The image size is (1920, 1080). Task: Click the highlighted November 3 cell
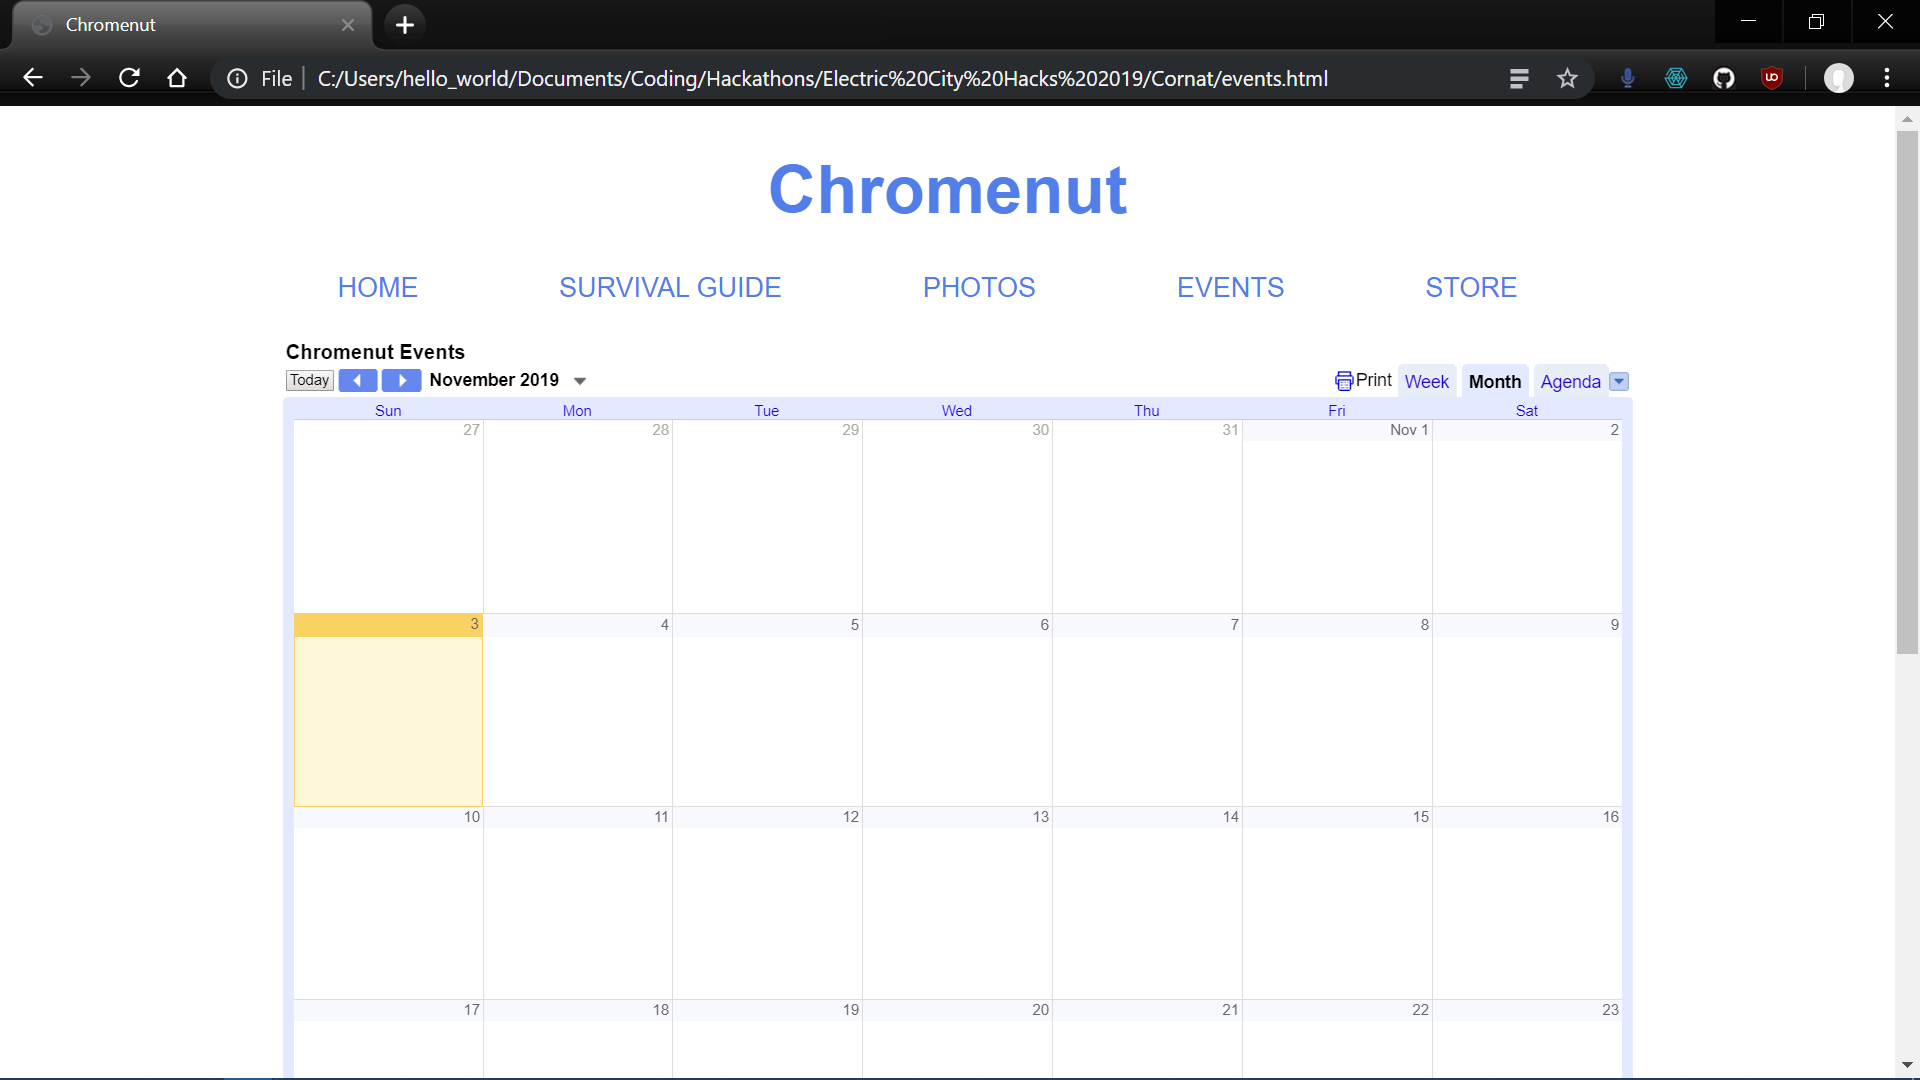click(388, 720)
